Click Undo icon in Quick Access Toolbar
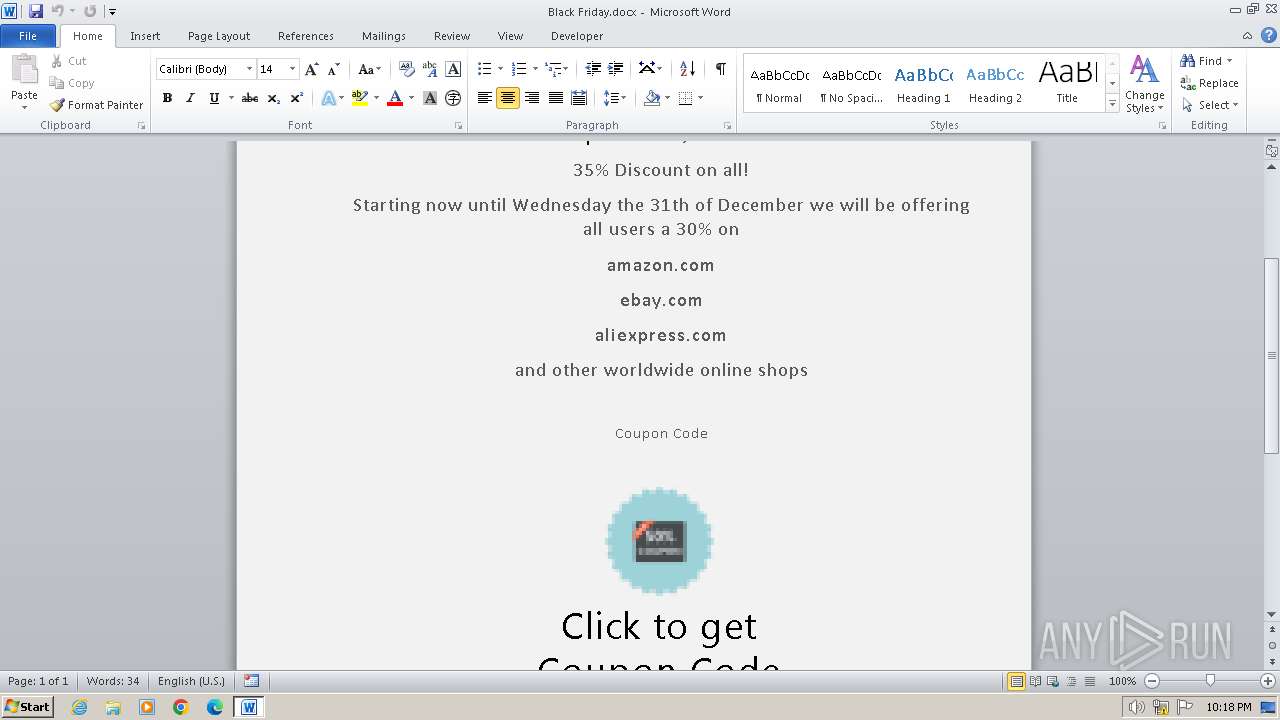Screen dimensions: 1280x720 pos(58,11)
